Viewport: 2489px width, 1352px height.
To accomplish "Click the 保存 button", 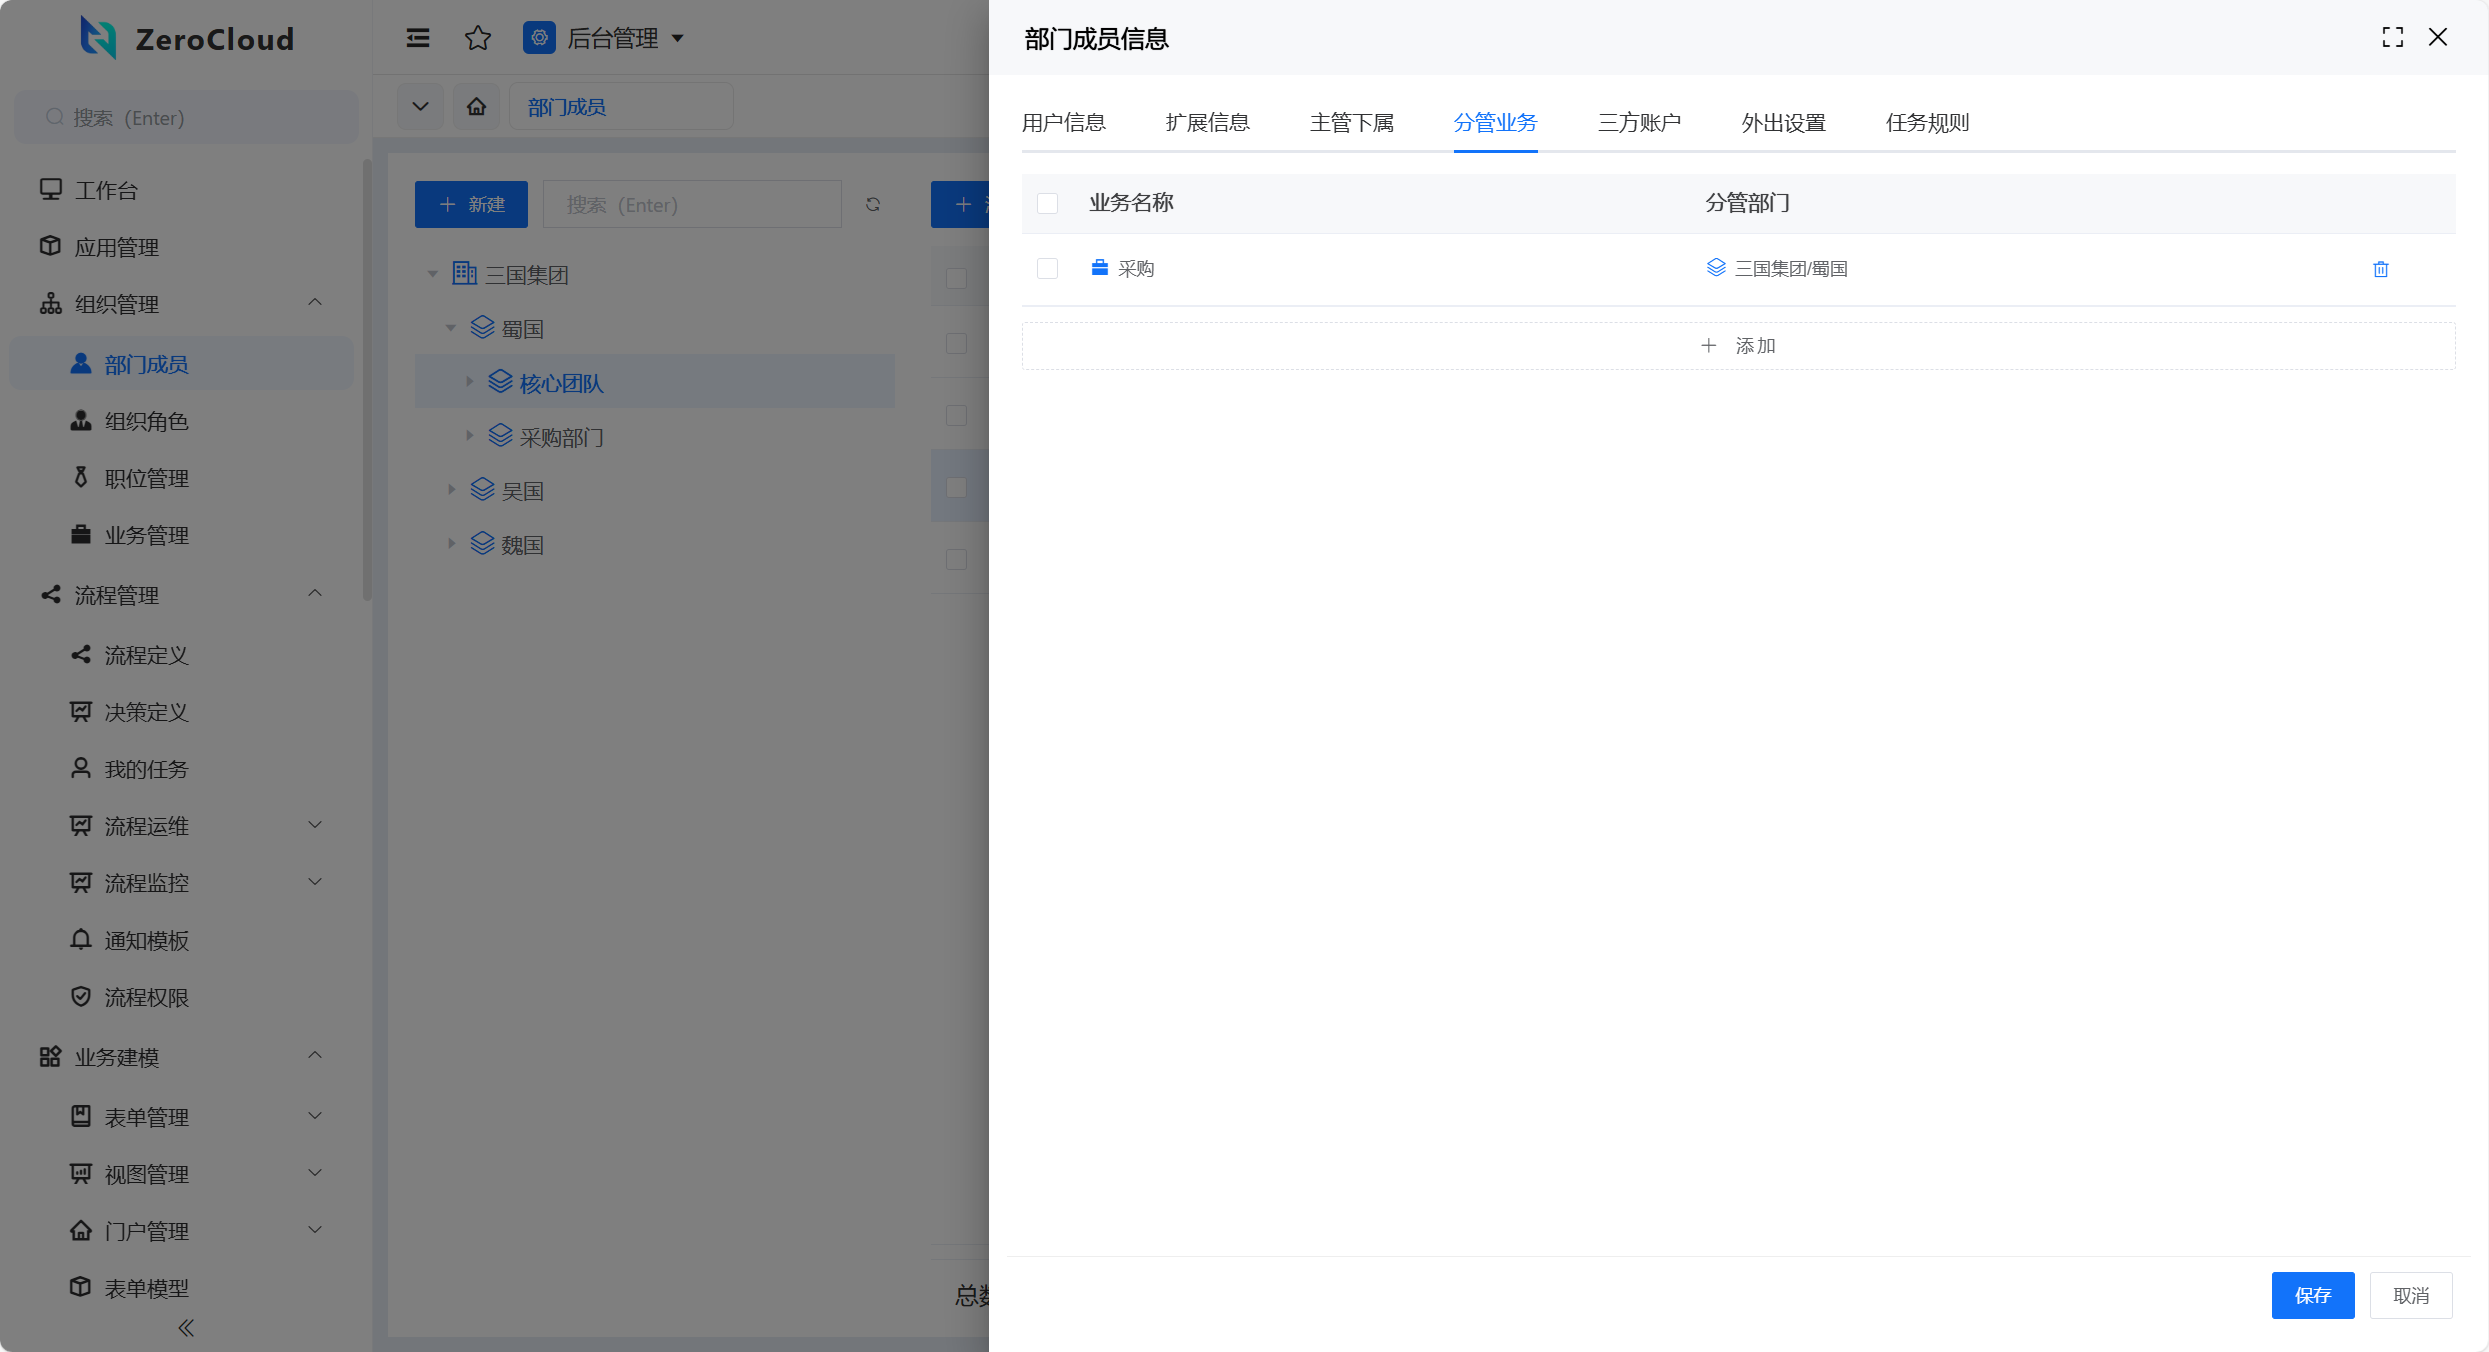I will (x=2312, y=1295).
